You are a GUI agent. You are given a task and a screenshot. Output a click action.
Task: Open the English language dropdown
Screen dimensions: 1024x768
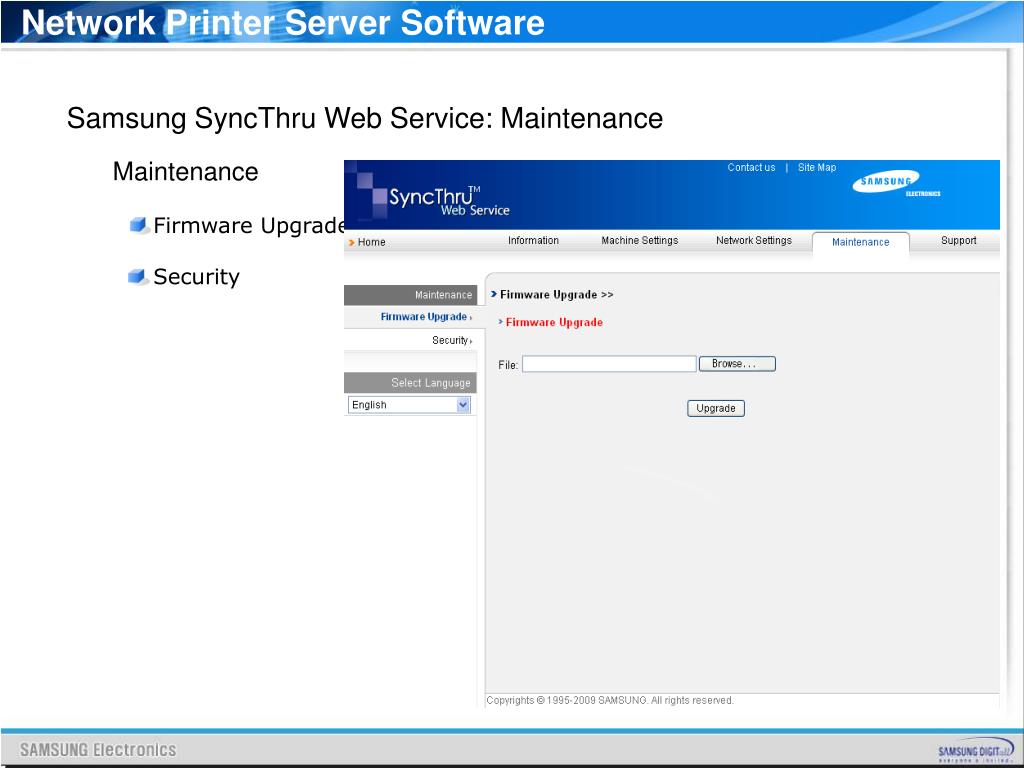pyautogui.click(x=409, y=405)
